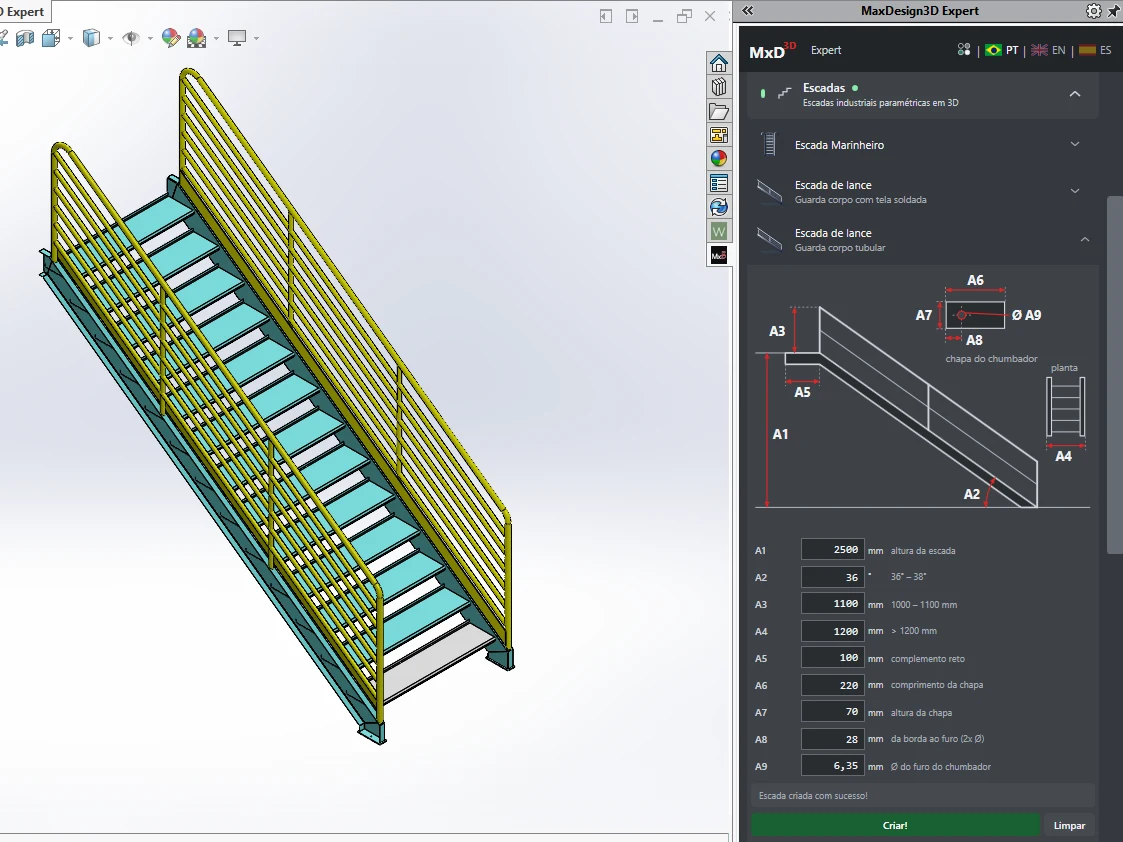Image resolution: width=1123 pixels, height=842 pixels.
Task: Click the Section View tool
Action: tap(25, 38)
